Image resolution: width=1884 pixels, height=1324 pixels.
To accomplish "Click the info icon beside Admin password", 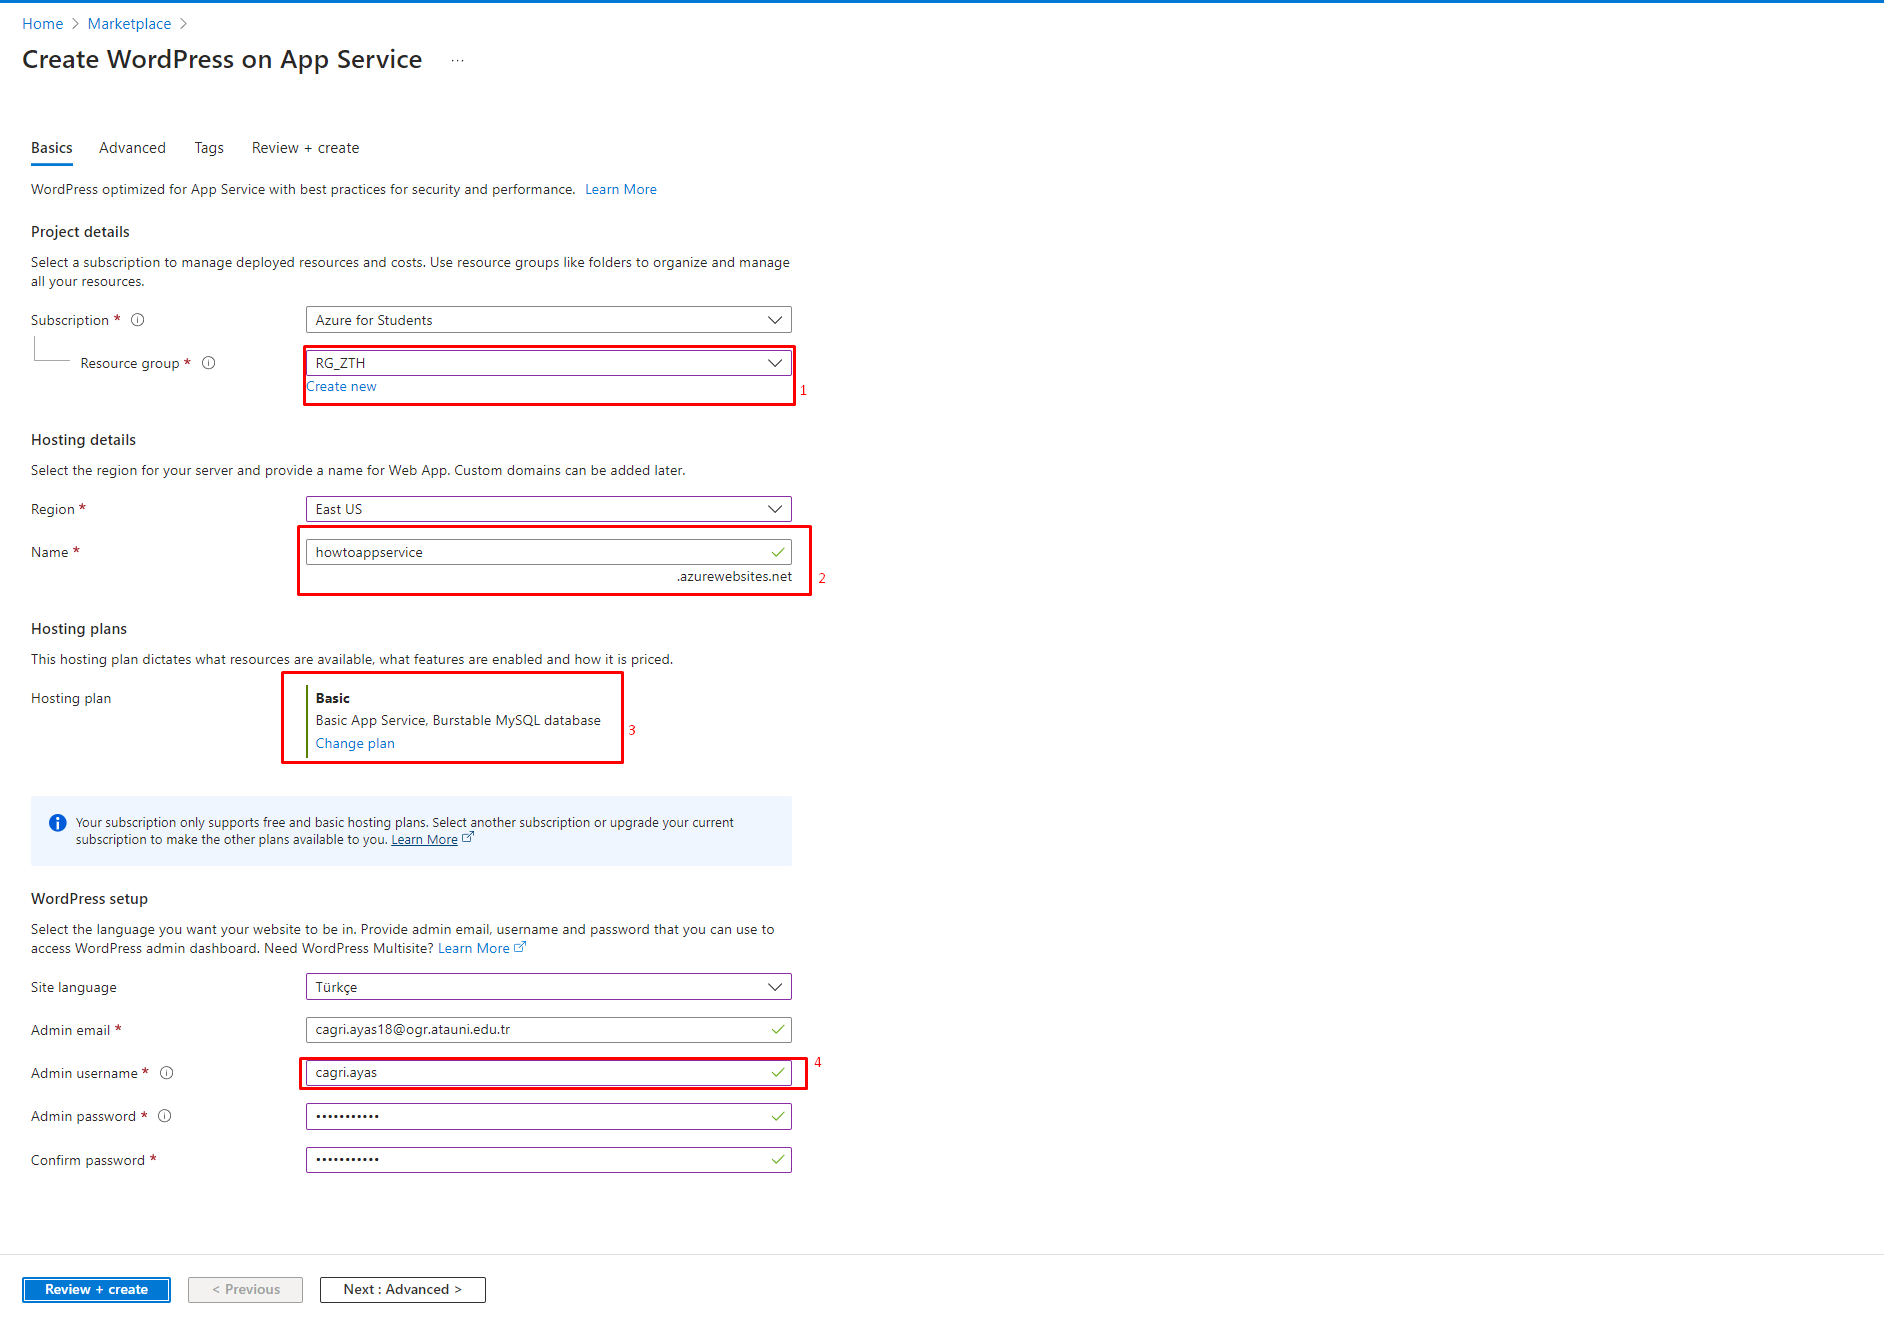I will [165, 1116].
